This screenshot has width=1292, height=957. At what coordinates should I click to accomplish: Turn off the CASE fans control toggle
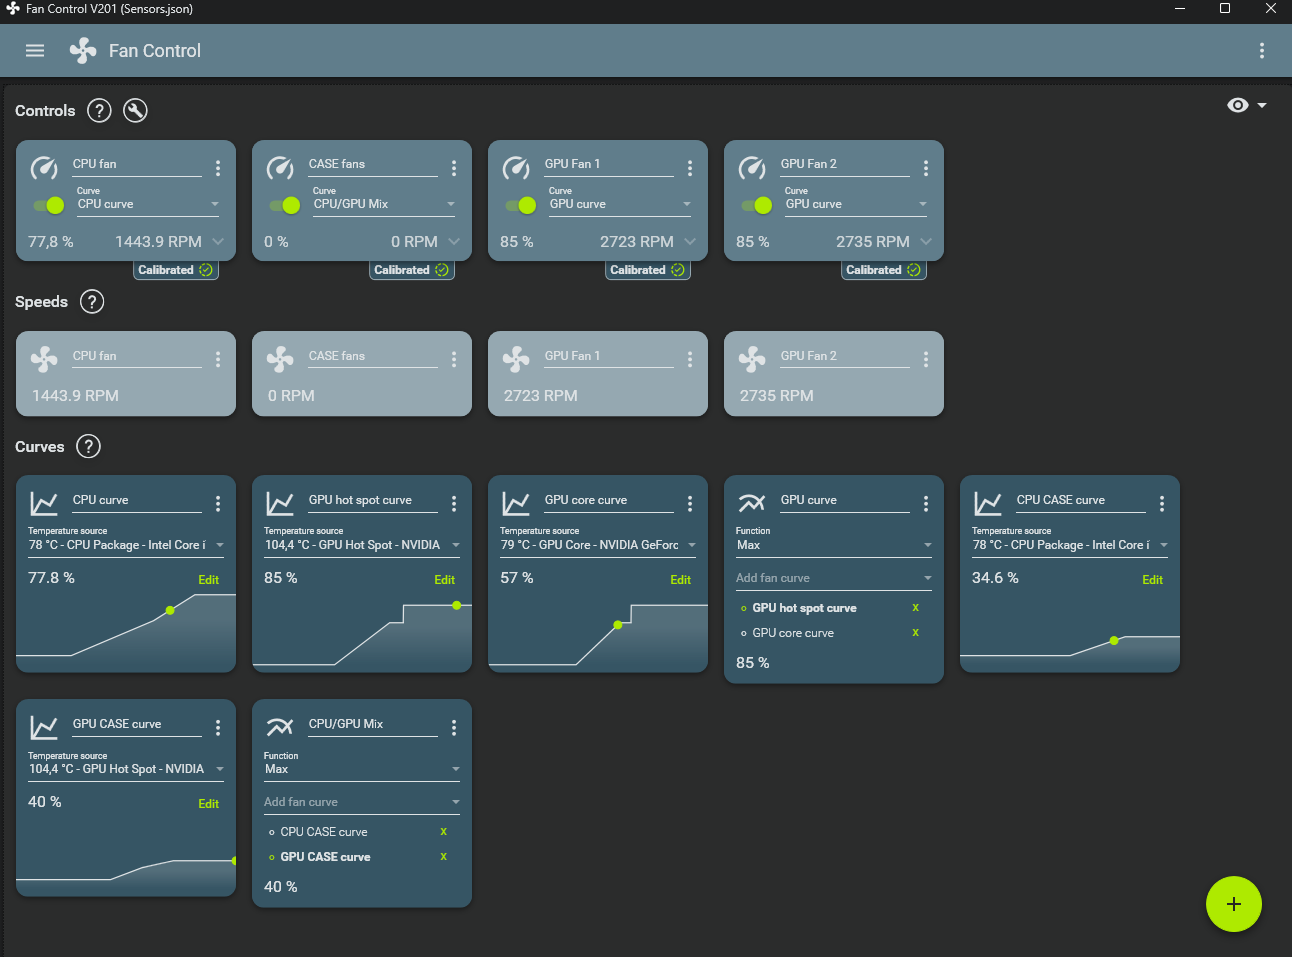coord(283,205)
